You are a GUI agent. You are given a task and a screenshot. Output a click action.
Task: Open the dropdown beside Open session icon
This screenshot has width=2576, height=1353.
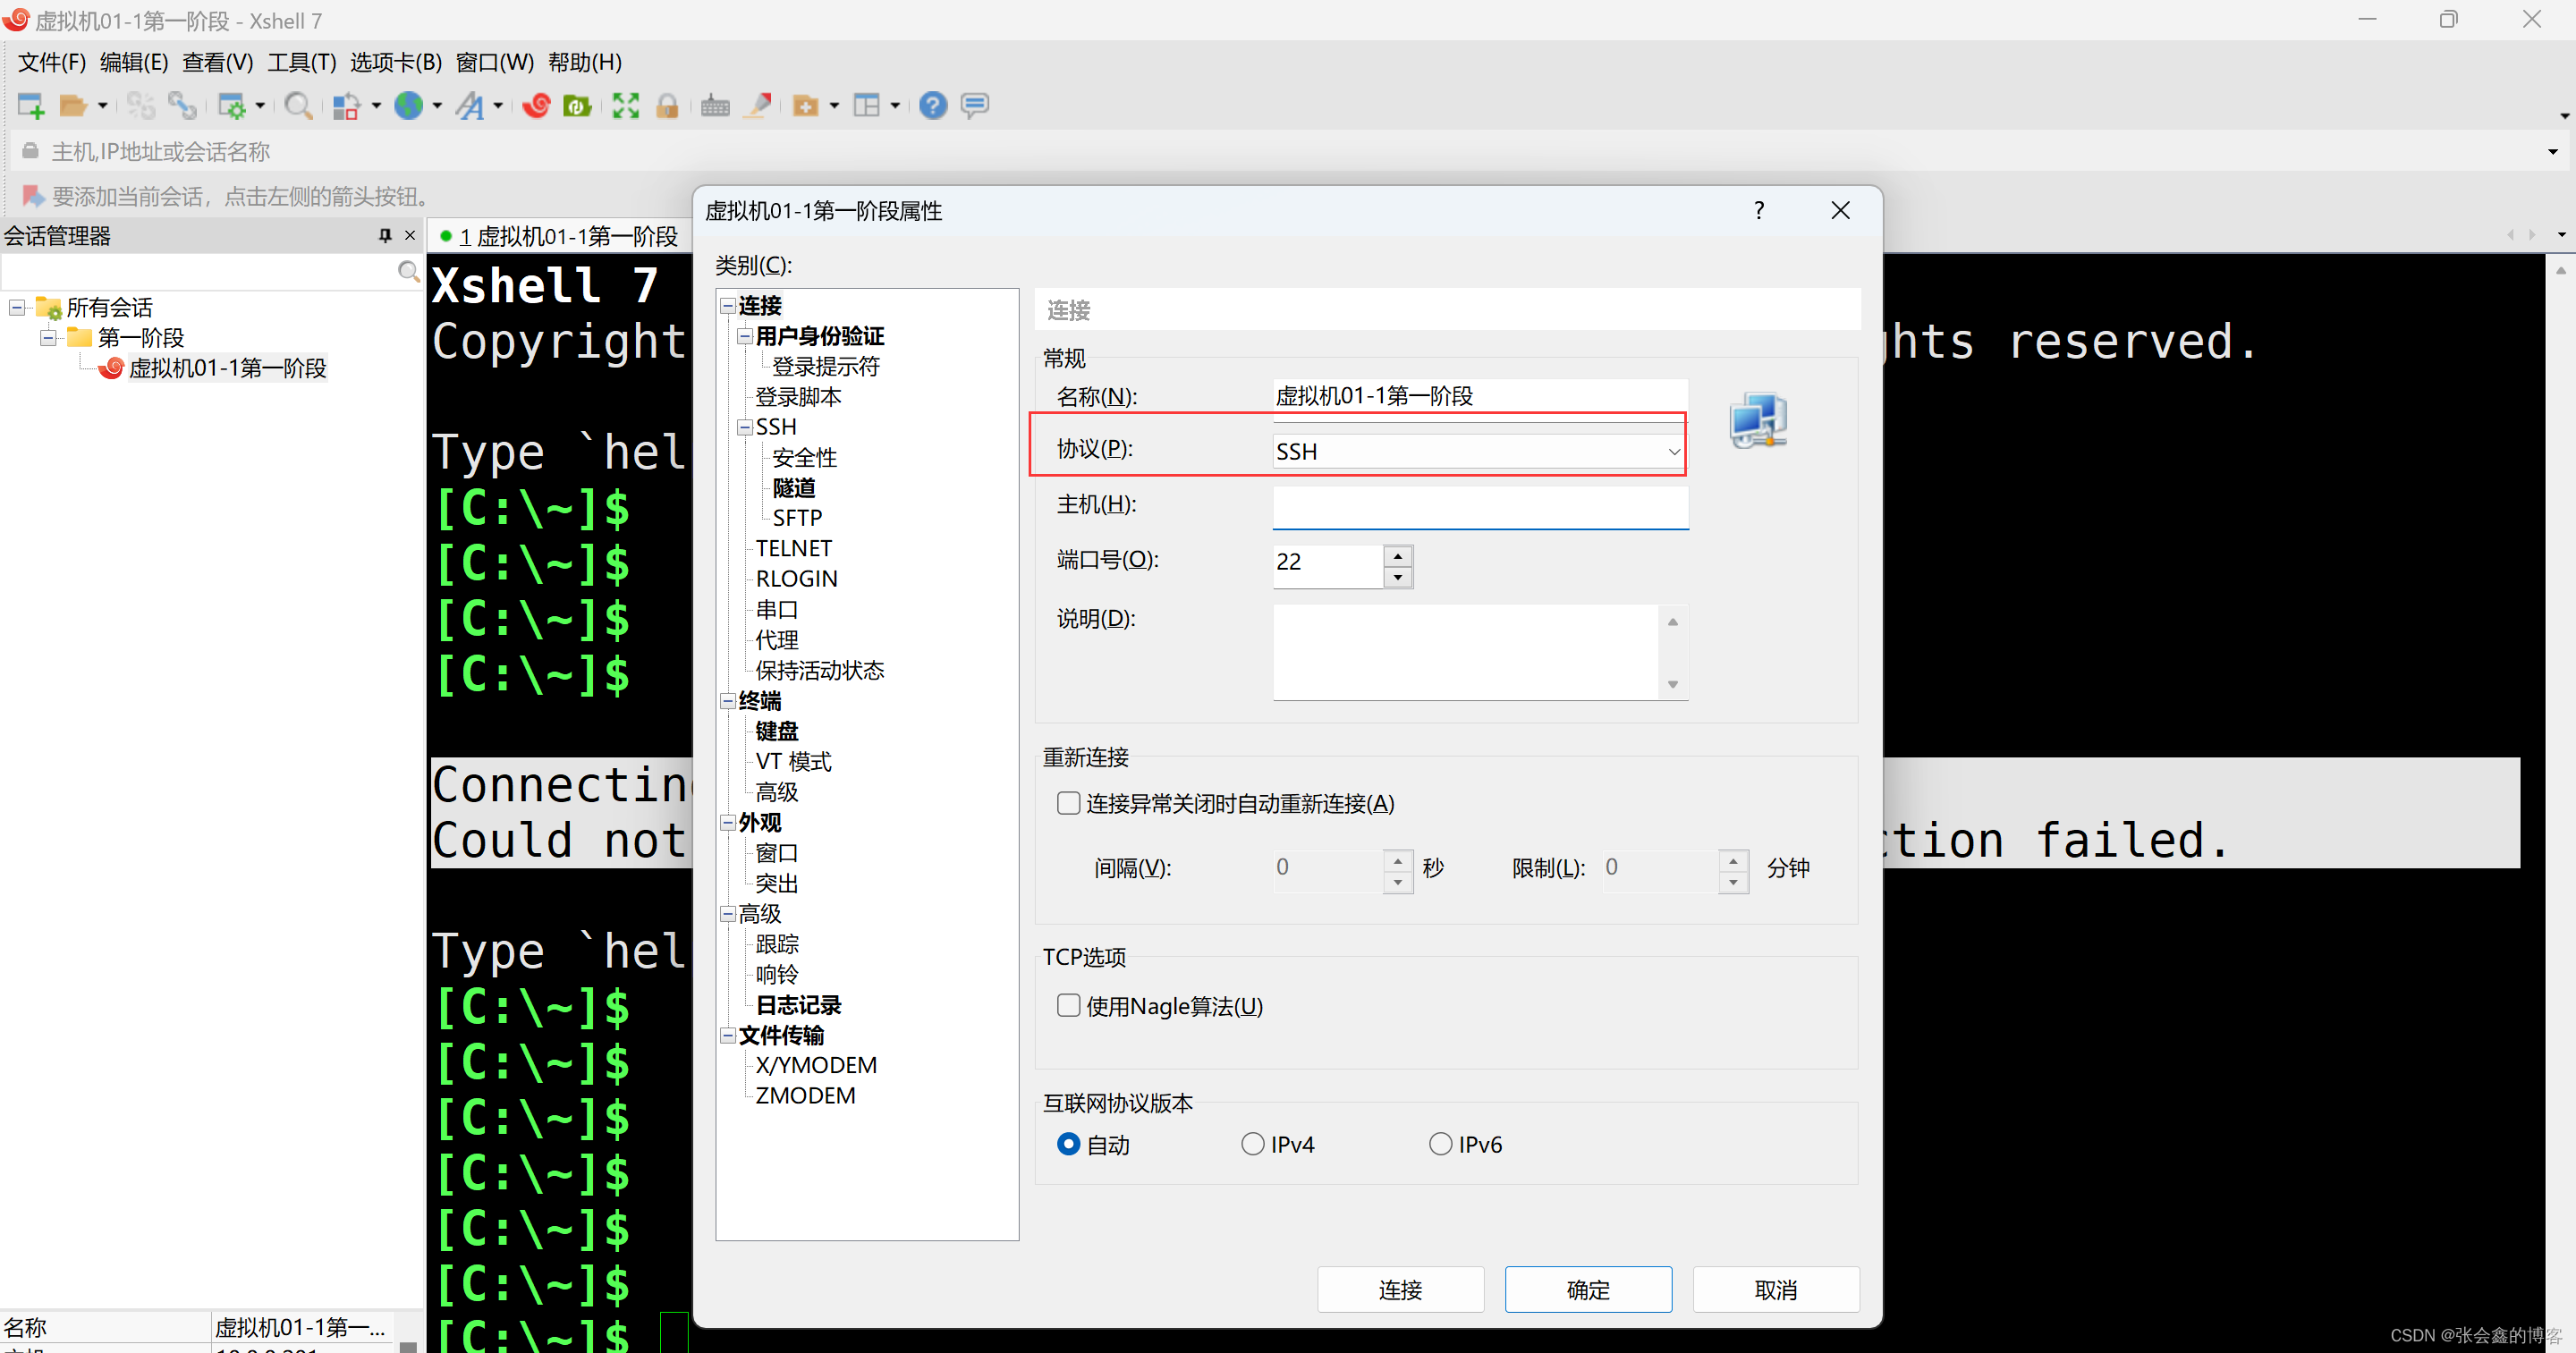pyautogui.click(x=102, y=105)
